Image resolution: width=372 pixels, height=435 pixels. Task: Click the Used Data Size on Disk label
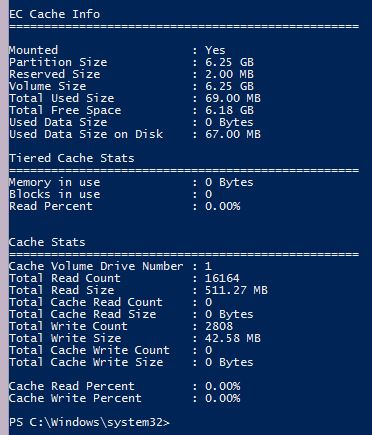86,134
